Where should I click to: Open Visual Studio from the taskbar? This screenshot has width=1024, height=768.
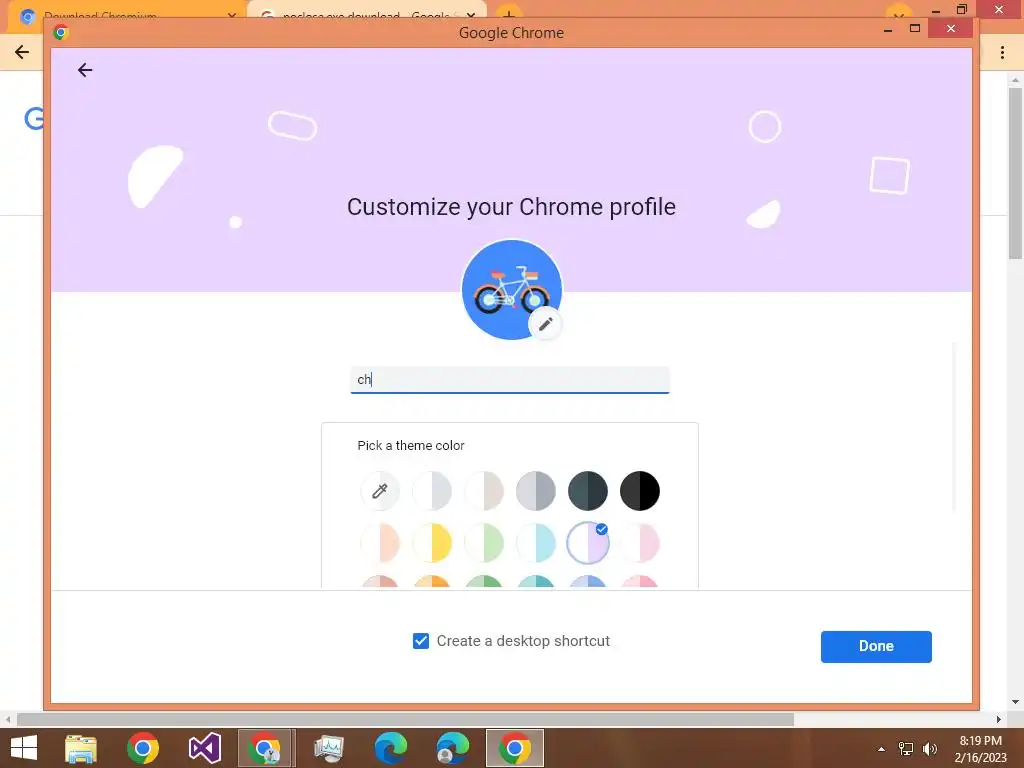[x=204, y=748]
